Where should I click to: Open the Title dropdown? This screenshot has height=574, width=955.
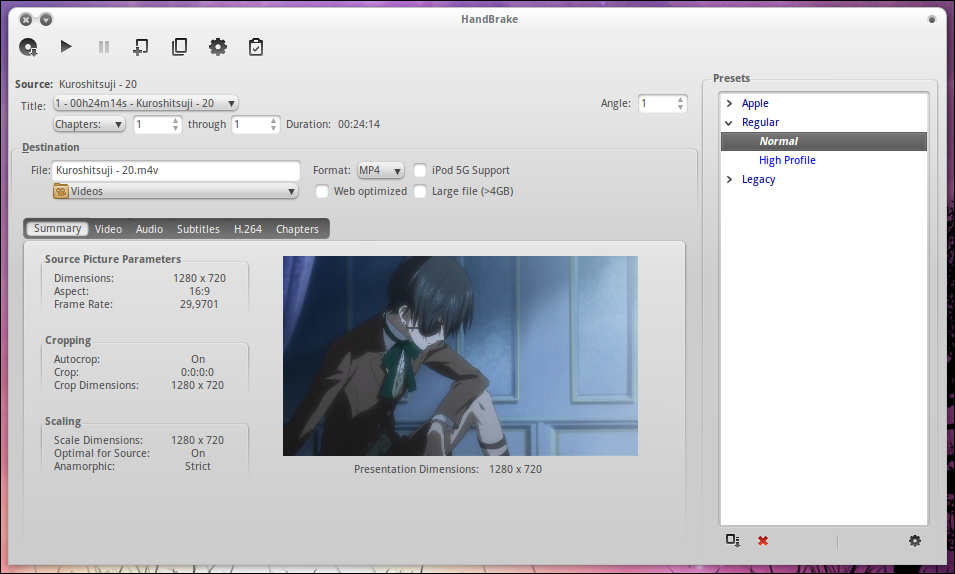[x=146, y=104]
